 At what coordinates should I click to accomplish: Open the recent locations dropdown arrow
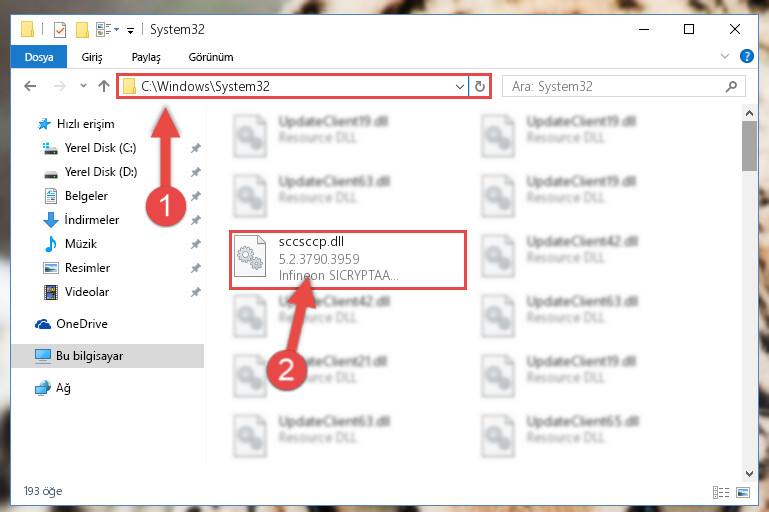(83, 86)
